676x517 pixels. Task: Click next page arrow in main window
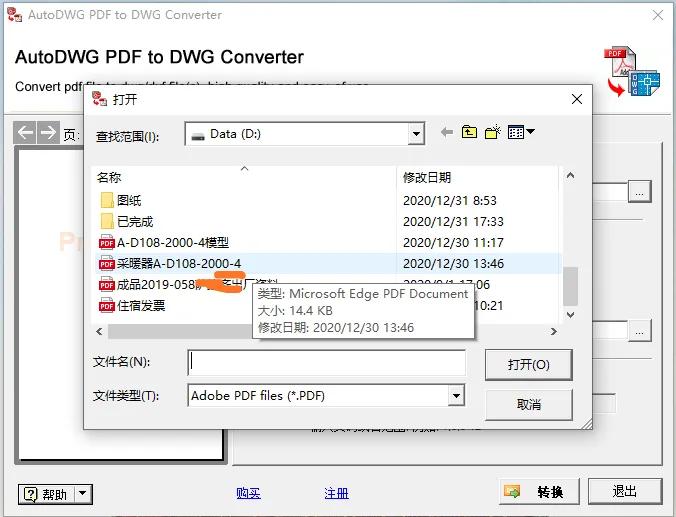[48, 132]
